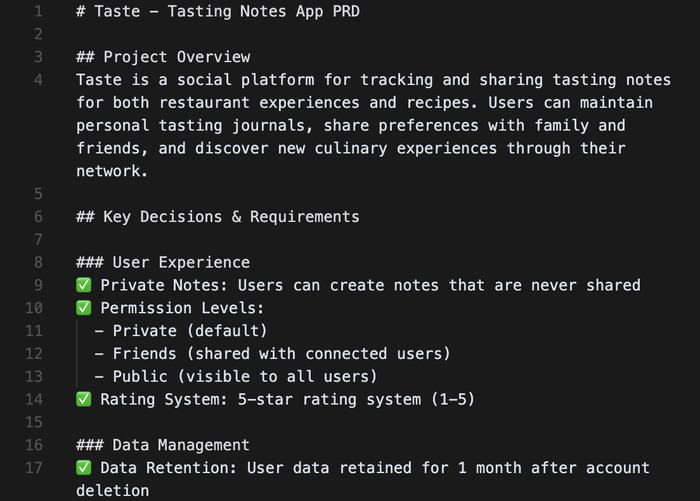Click the word 'network.' ending the overview paragraph
The height and width of the screenshot is (501, 700).
click(x=111, y=171)
